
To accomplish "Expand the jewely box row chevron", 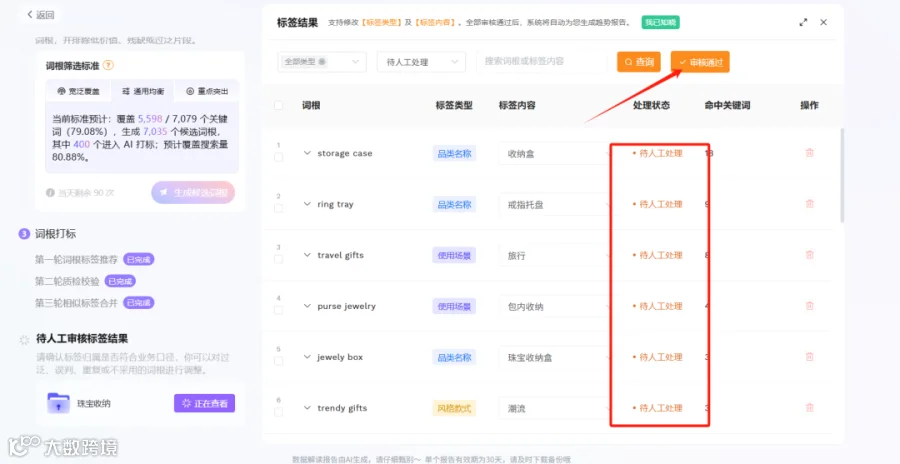I will point(307,357).
